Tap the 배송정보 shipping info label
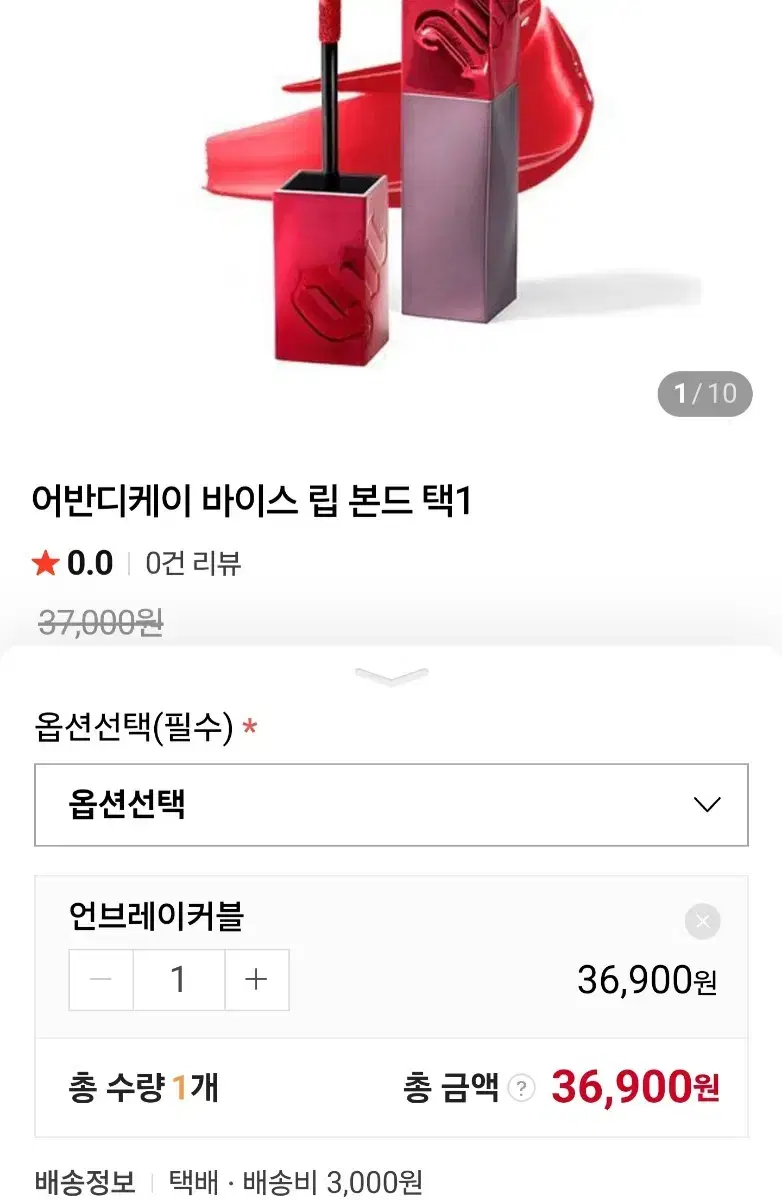Image resolution: width=782 pixels, height=1200 pixels. (85, 1183)
